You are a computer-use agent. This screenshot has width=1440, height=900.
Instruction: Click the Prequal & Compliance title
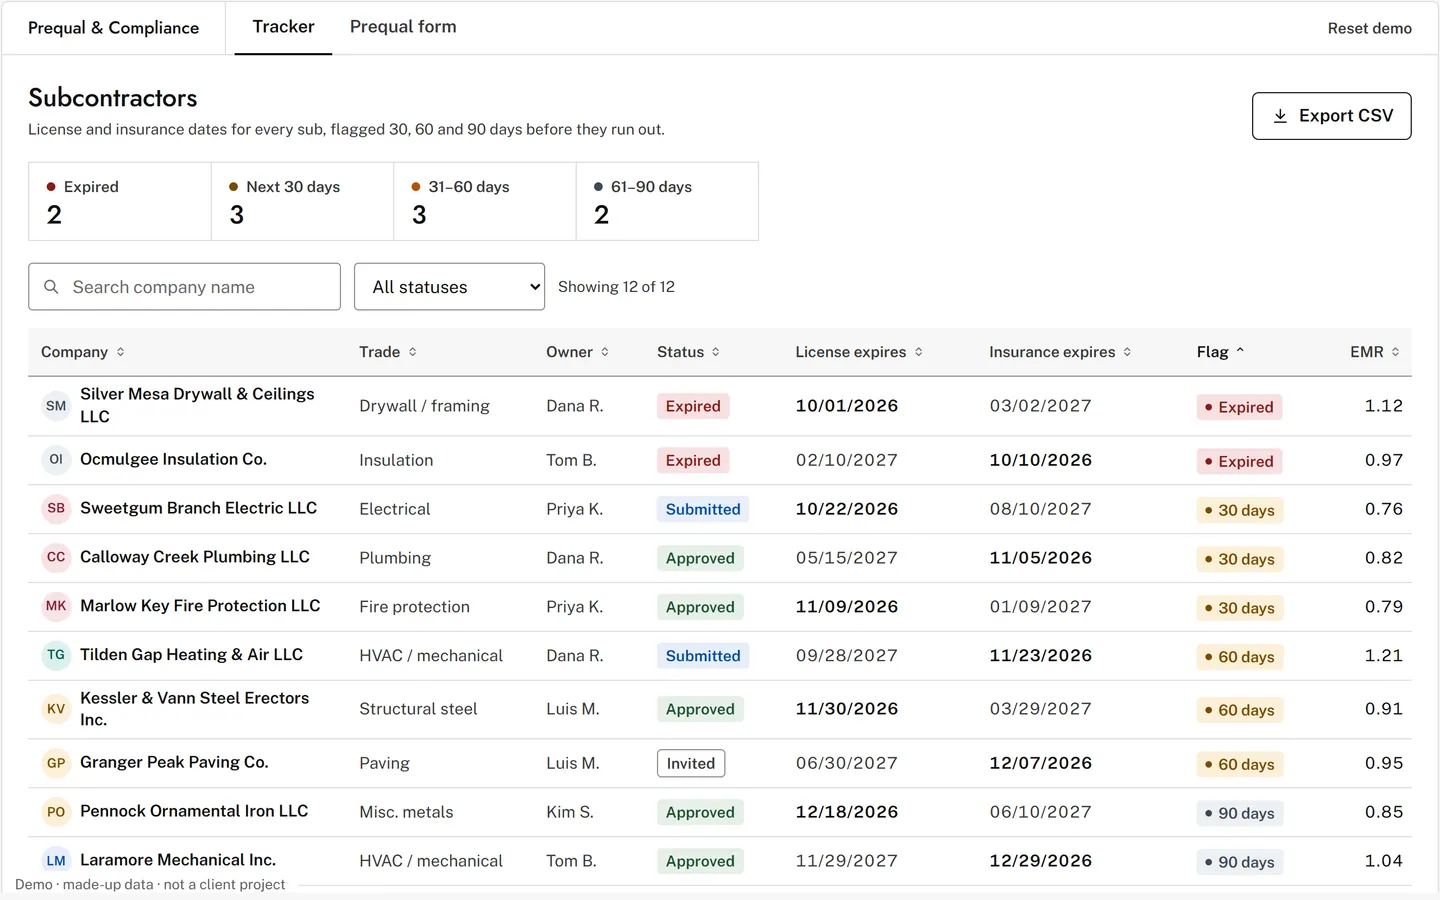click(113, 28)
